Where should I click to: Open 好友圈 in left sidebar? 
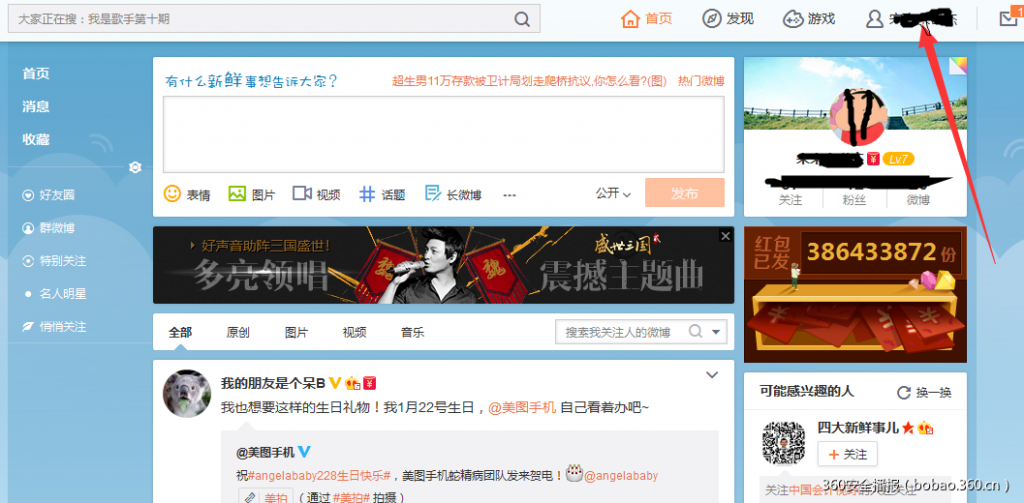coord(56,195)
